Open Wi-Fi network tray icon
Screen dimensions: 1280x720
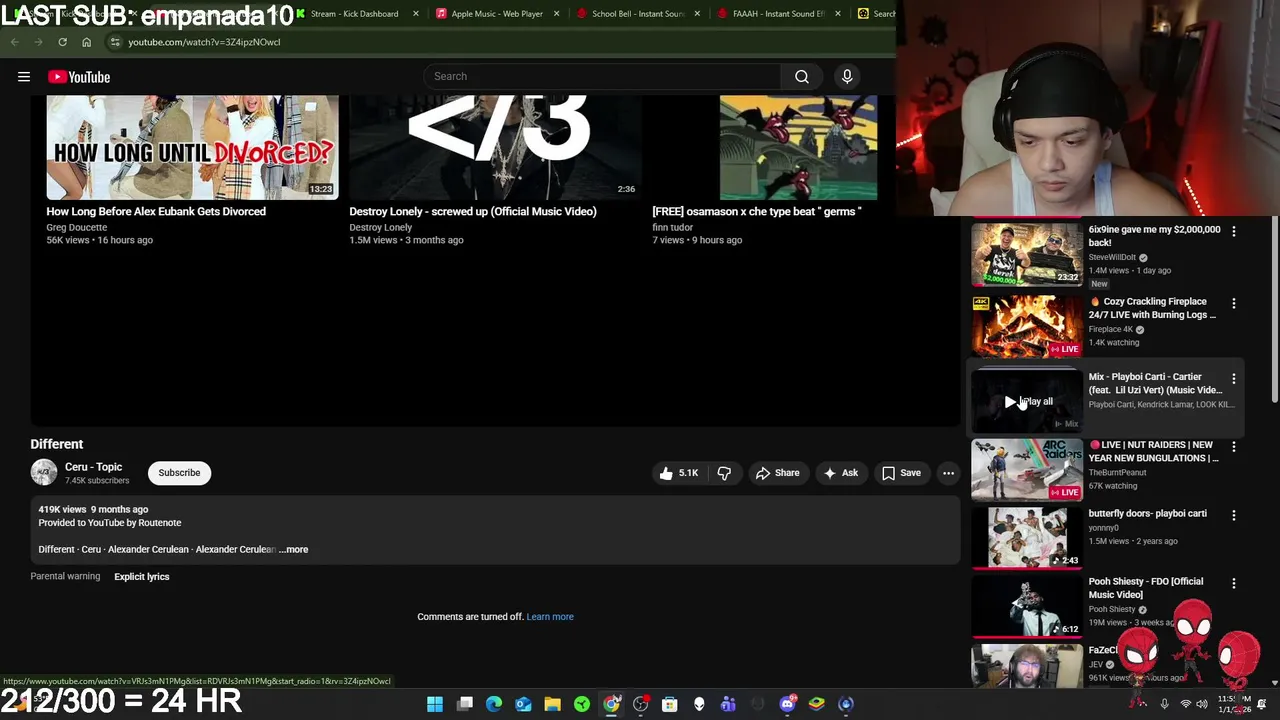(x=1185, y=704)
